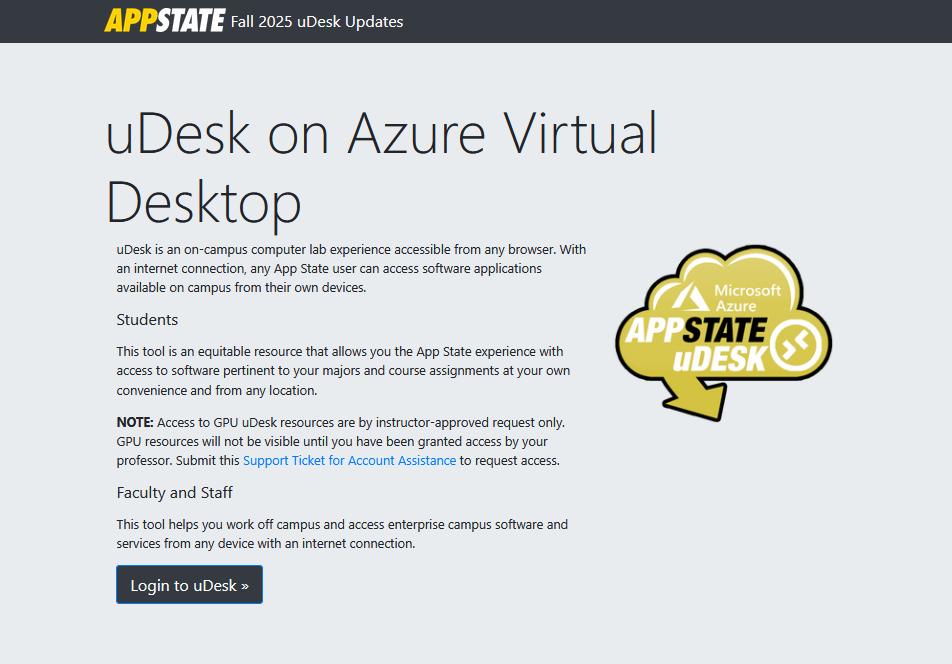This screenshot has height=664, width=952.
Task: Click the 'APPSTATE' lettering inside the cloud badge
Action: click(696, 330)
